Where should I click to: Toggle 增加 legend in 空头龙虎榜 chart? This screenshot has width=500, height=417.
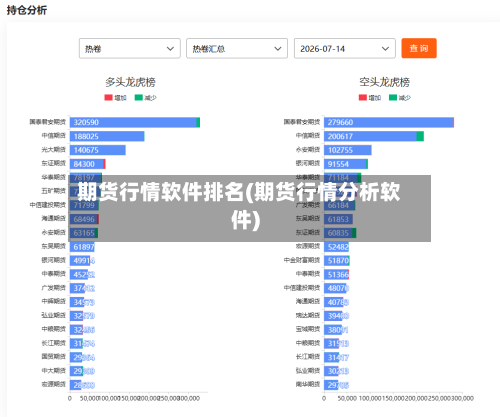coord(370,98)
